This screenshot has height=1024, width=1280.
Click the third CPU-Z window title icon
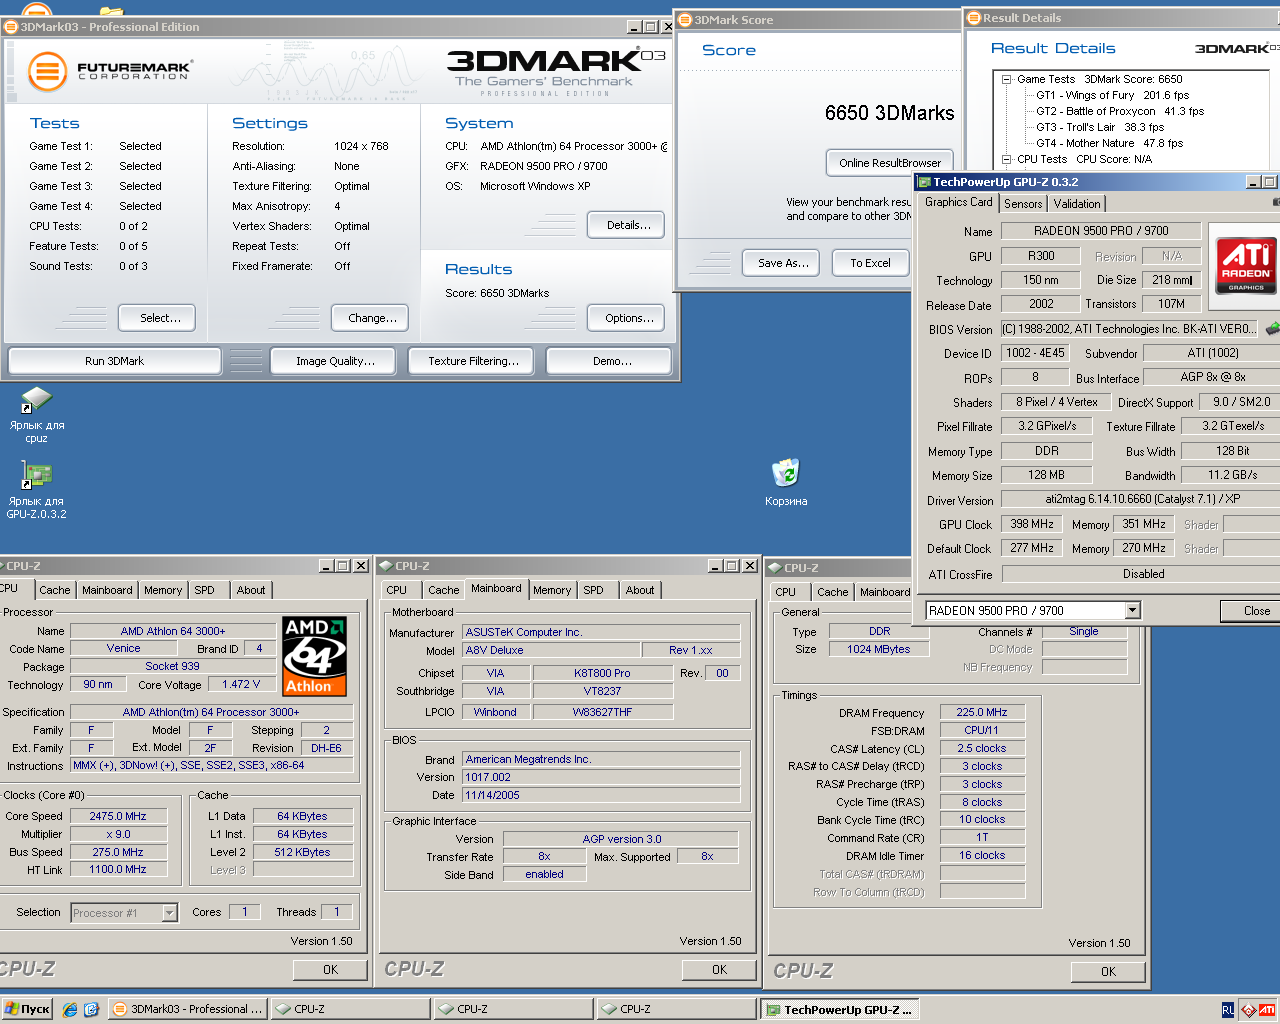coord(774,567)
